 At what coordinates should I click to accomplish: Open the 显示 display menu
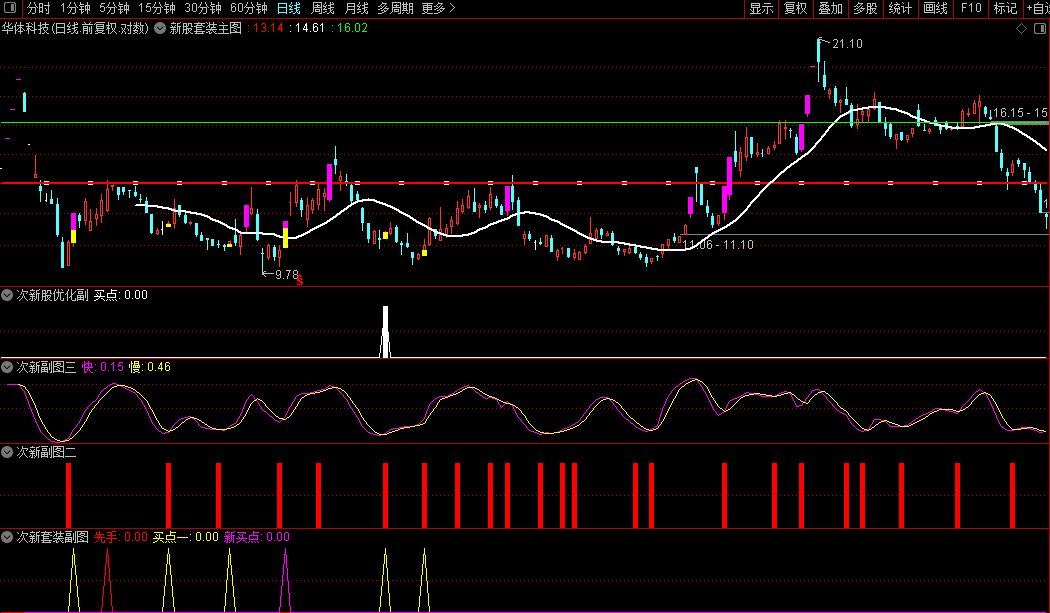pyautogui.click(x=761, y=8)
